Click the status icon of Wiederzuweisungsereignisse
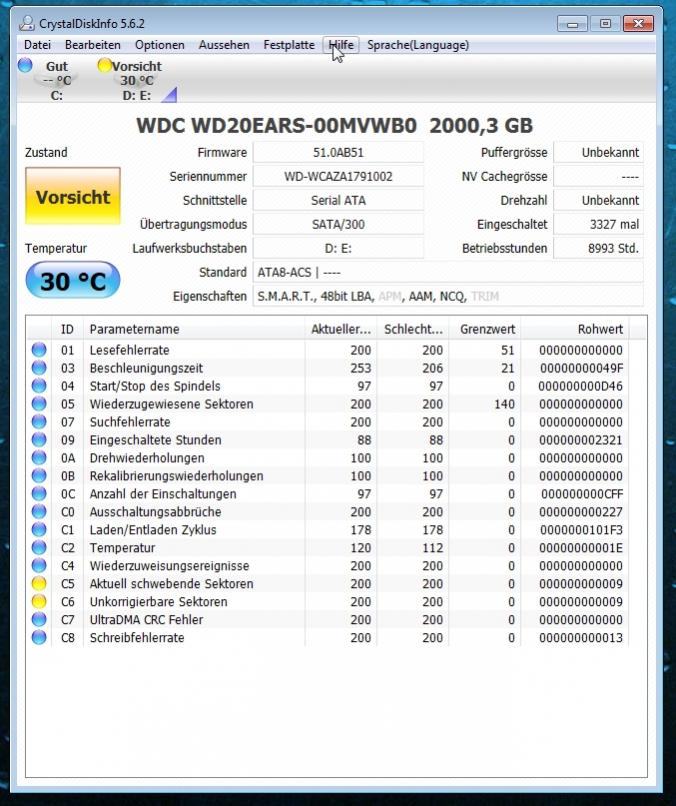This screenshot has width=676, height=806. (x=39, y=566)
